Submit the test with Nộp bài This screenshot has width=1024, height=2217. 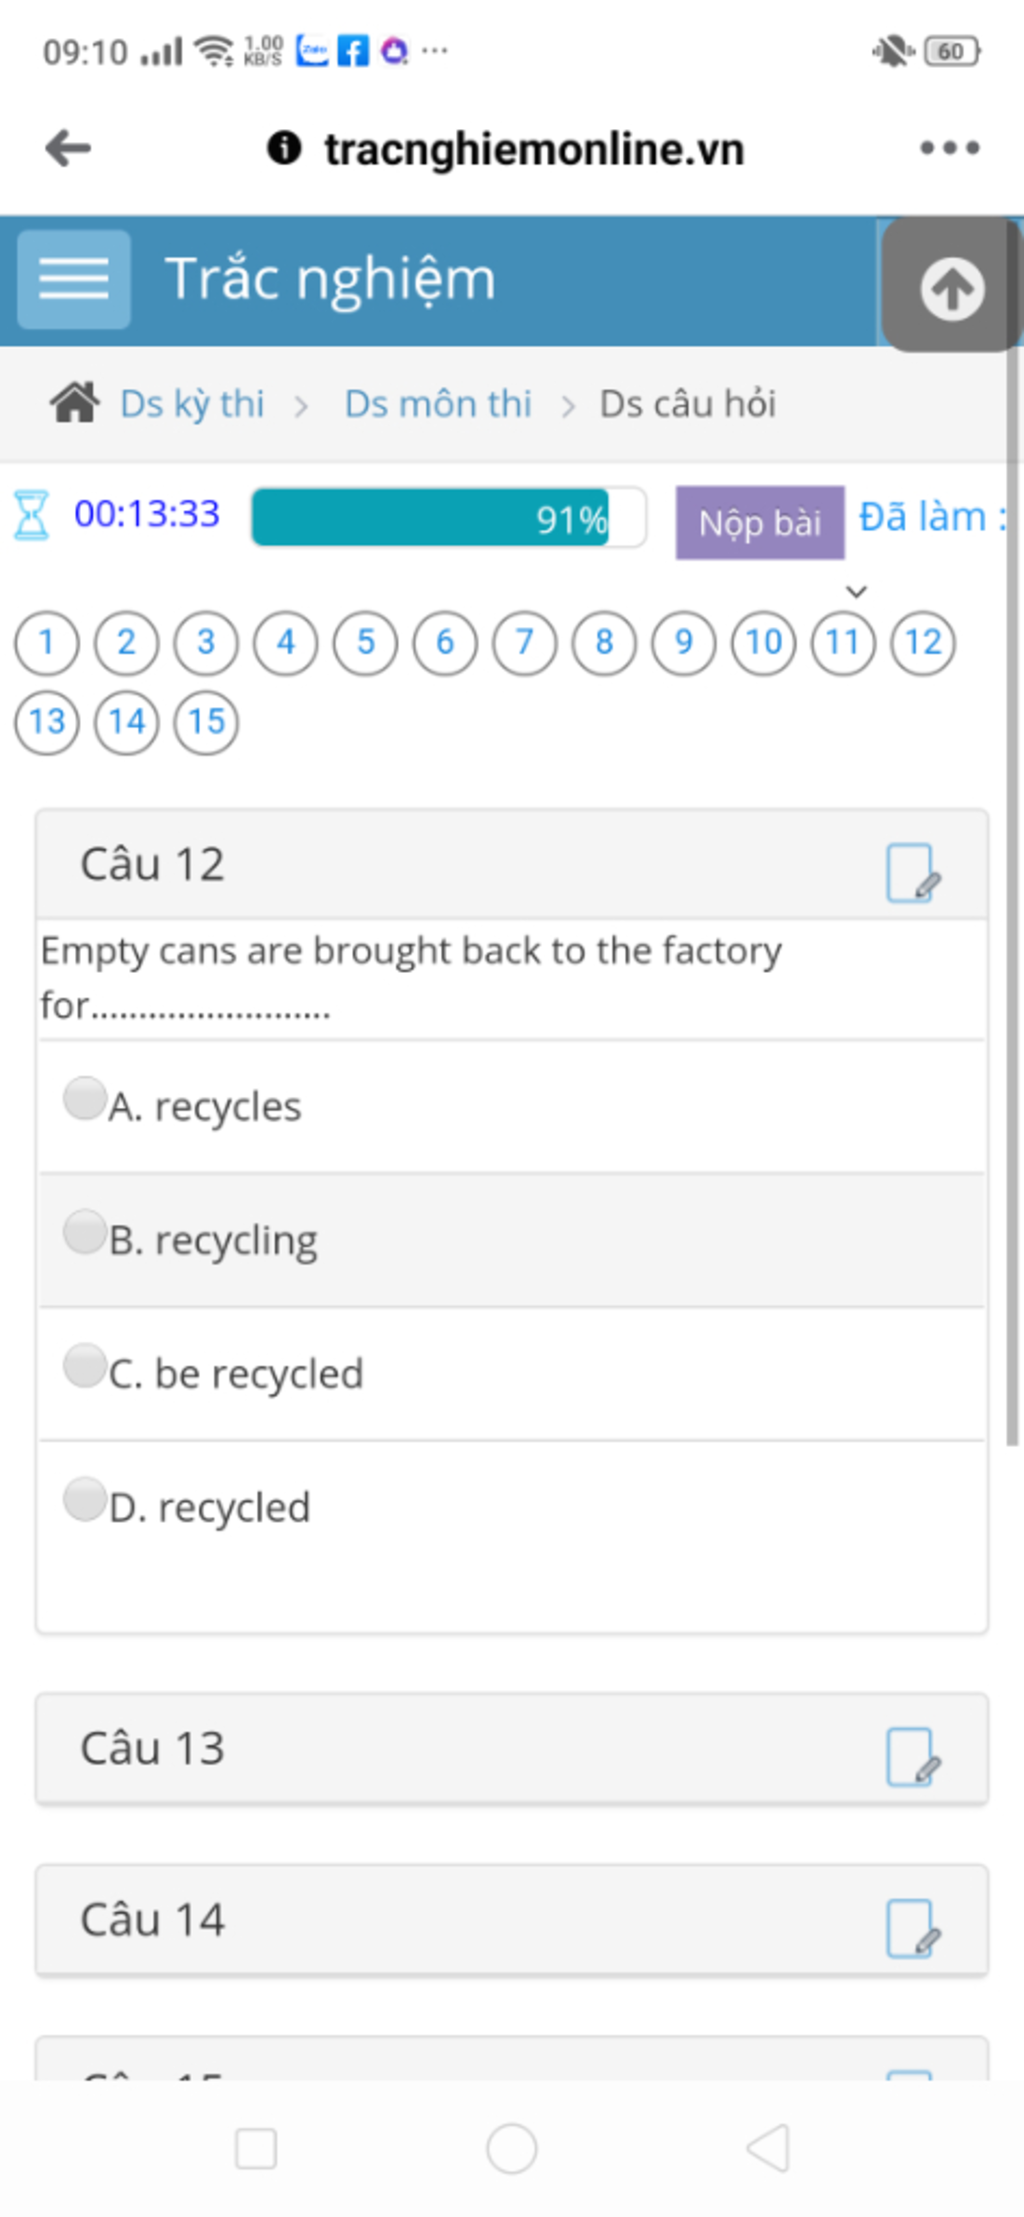coord(760,522)
